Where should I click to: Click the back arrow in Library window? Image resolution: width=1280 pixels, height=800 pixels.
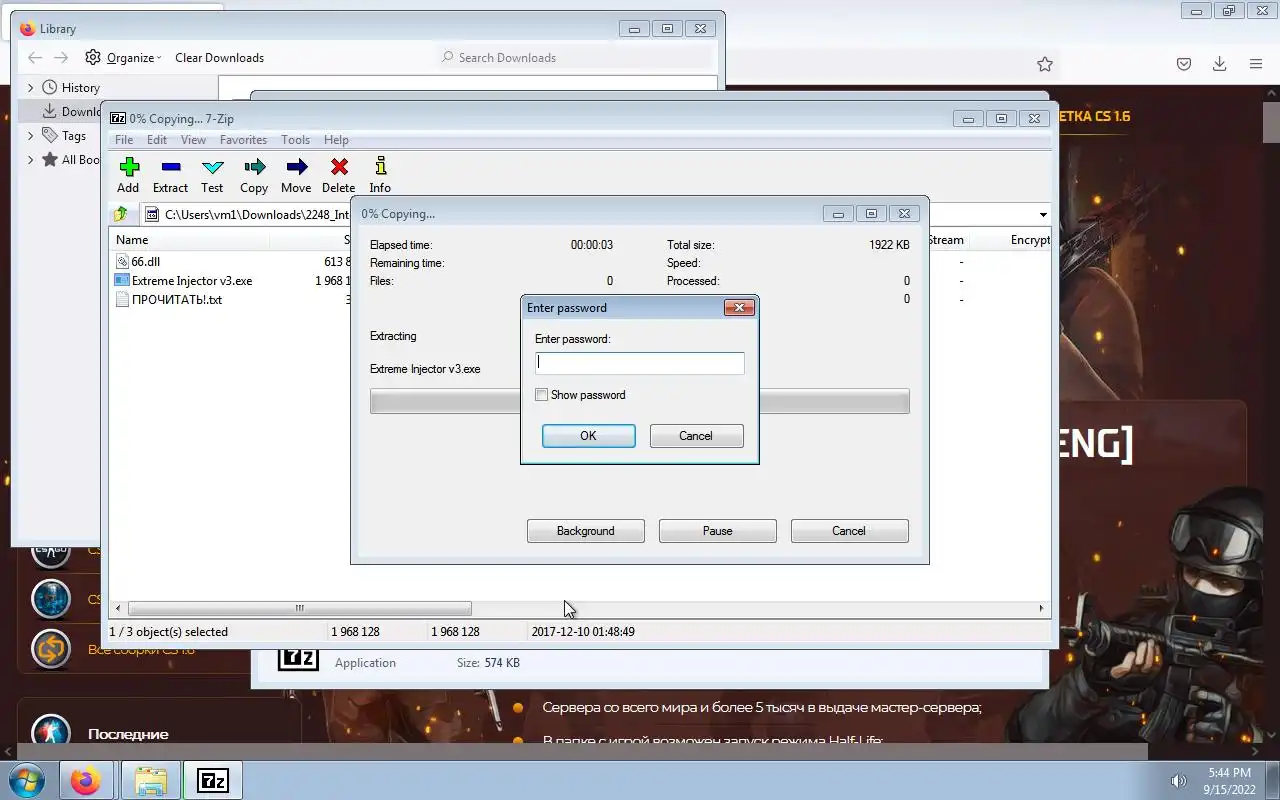pos(35,57)
